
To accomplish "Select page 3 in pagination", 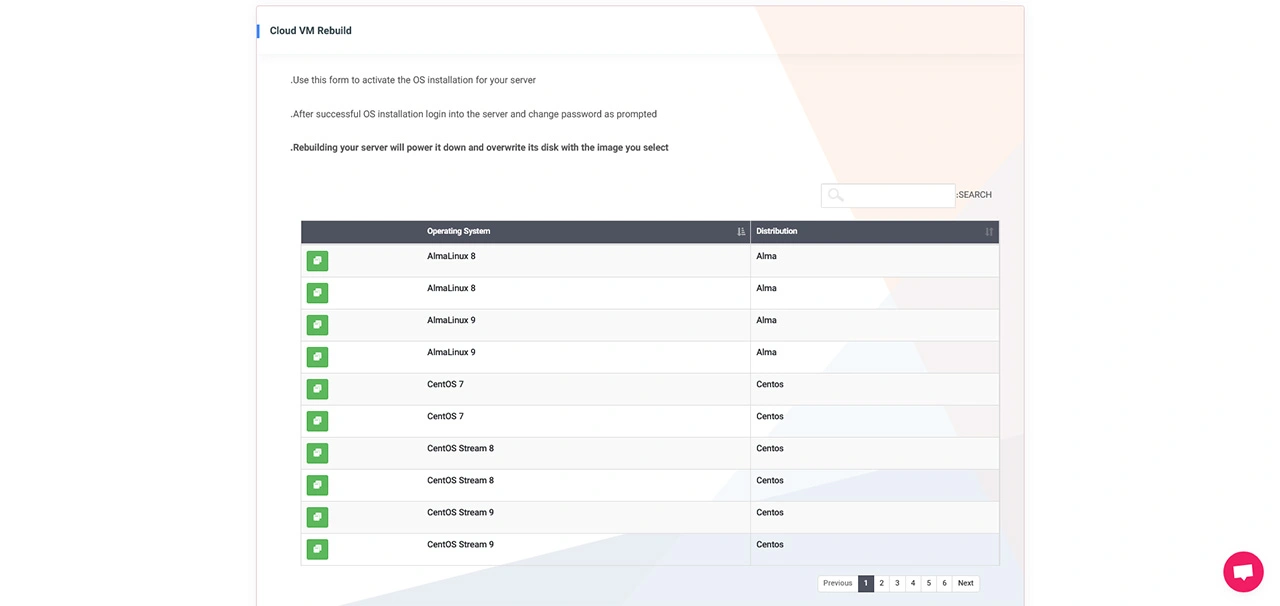I will point(897,583).
